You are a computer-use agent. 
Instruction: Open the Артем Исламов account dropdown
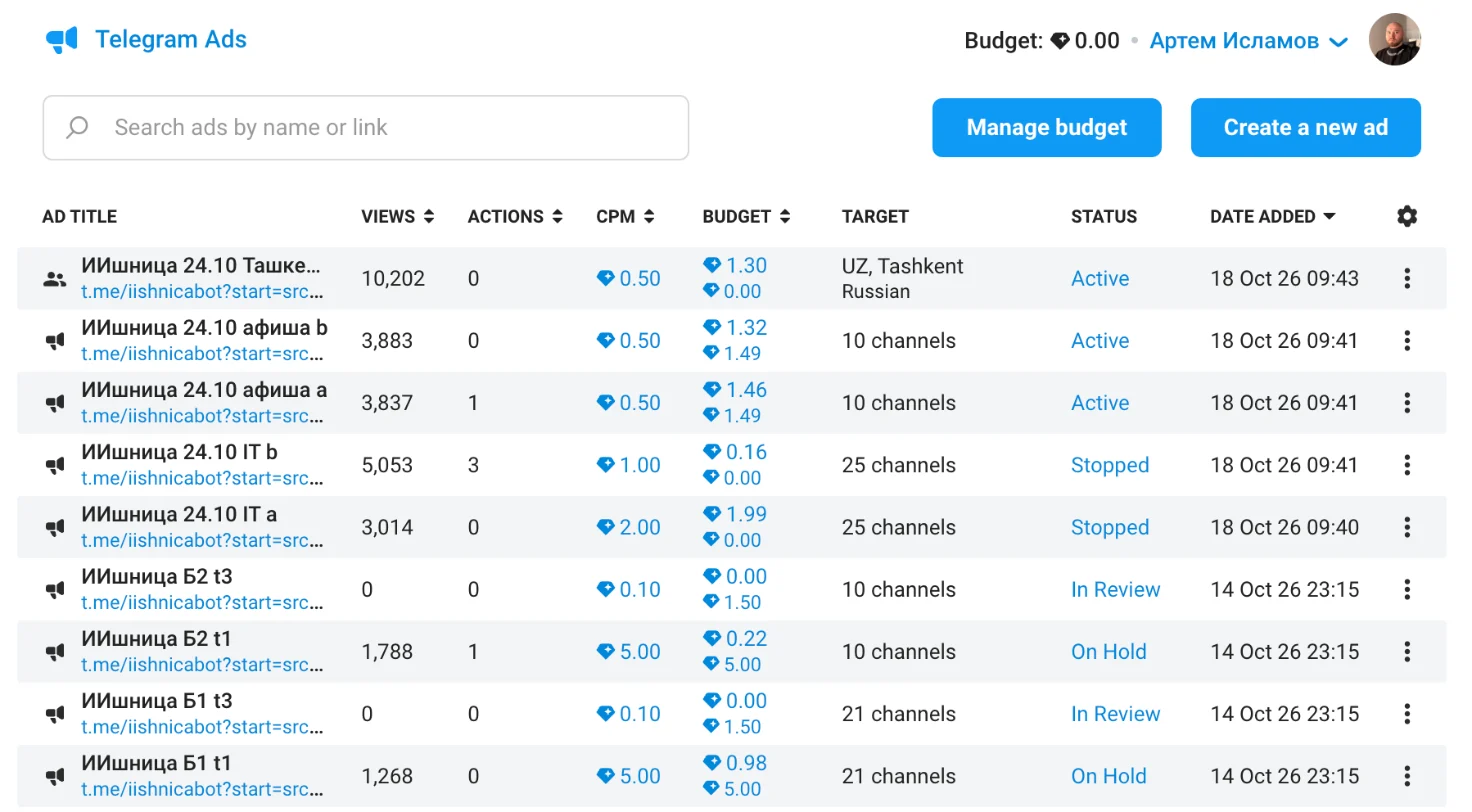click(1249, 41)
